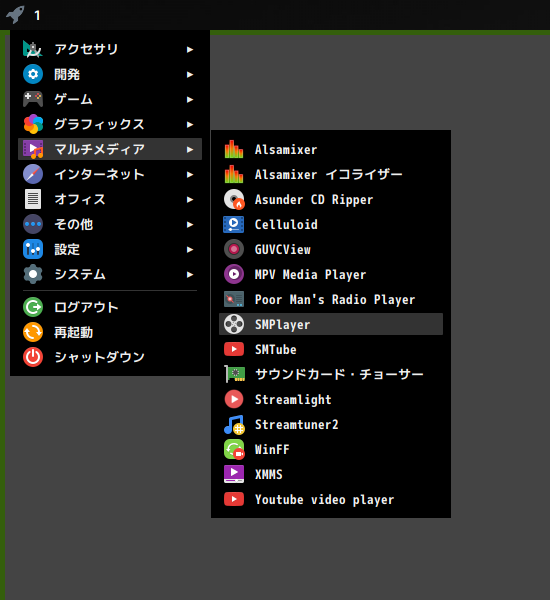Viewport: 550px width, 600px height.
Task: Open the WinFF entry
Action: tap(331, 449)
